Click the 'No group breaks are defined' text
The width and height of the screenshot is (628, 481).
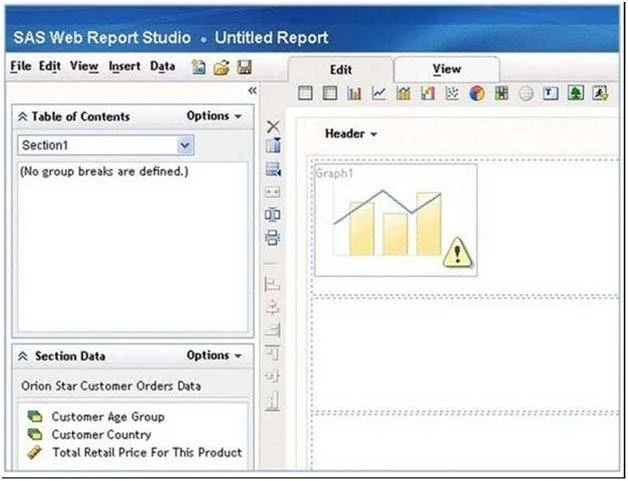click(x=104, y=171)
